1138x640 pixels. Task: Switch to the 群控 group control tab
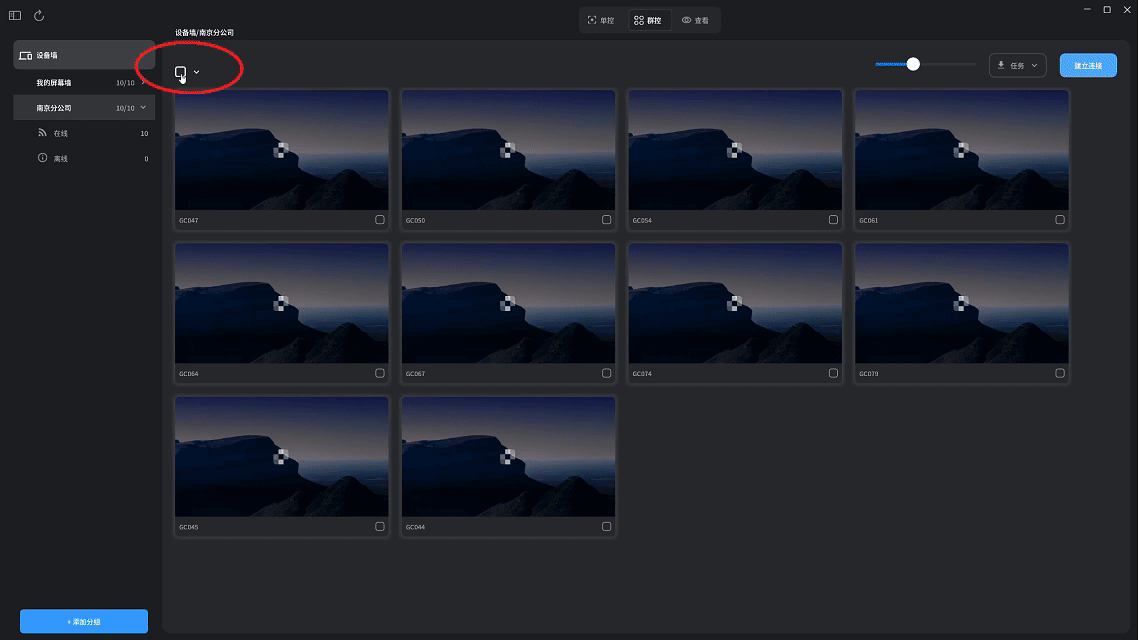pyautogui.click(x=648, y=20)
